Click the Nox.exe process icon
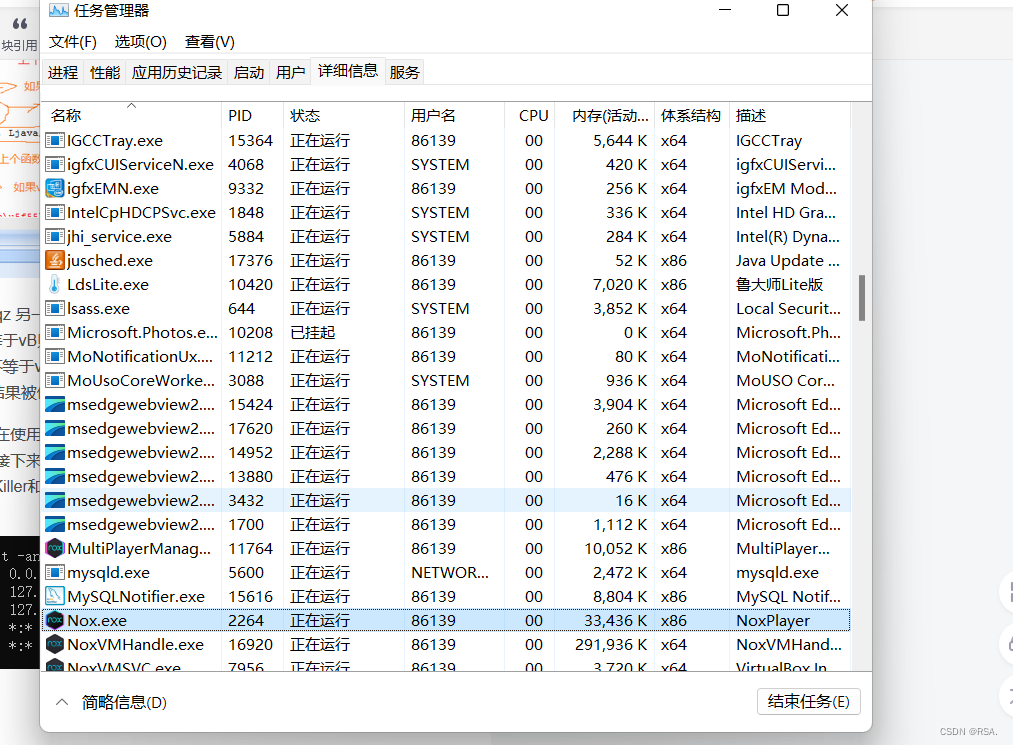The image size is (1013, 745). (55, 620)
